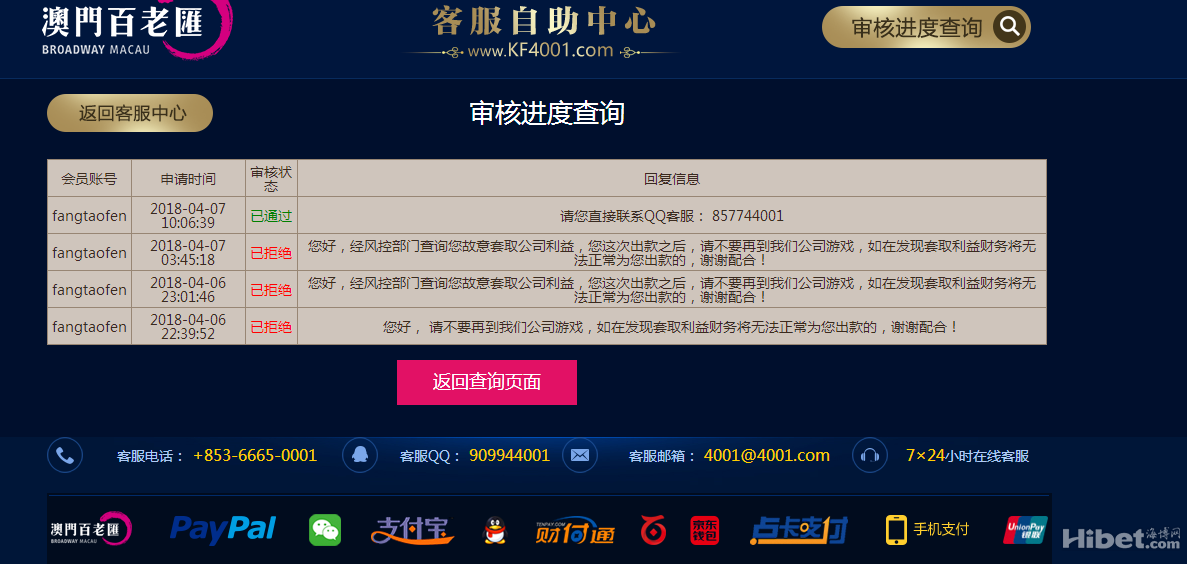Image resolution: width=1187 pixels, height=564 pixels.
Task: Click the magnifier icon in 审核进度查询
Action: [1010, 27]
